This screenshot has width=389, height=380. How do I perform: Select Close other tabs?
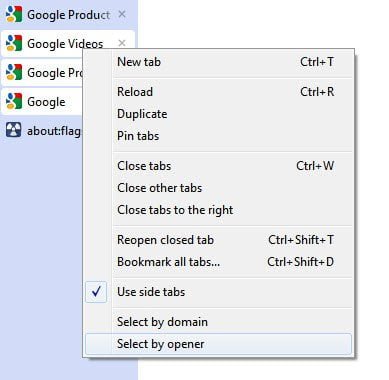[x=219, y=188]
